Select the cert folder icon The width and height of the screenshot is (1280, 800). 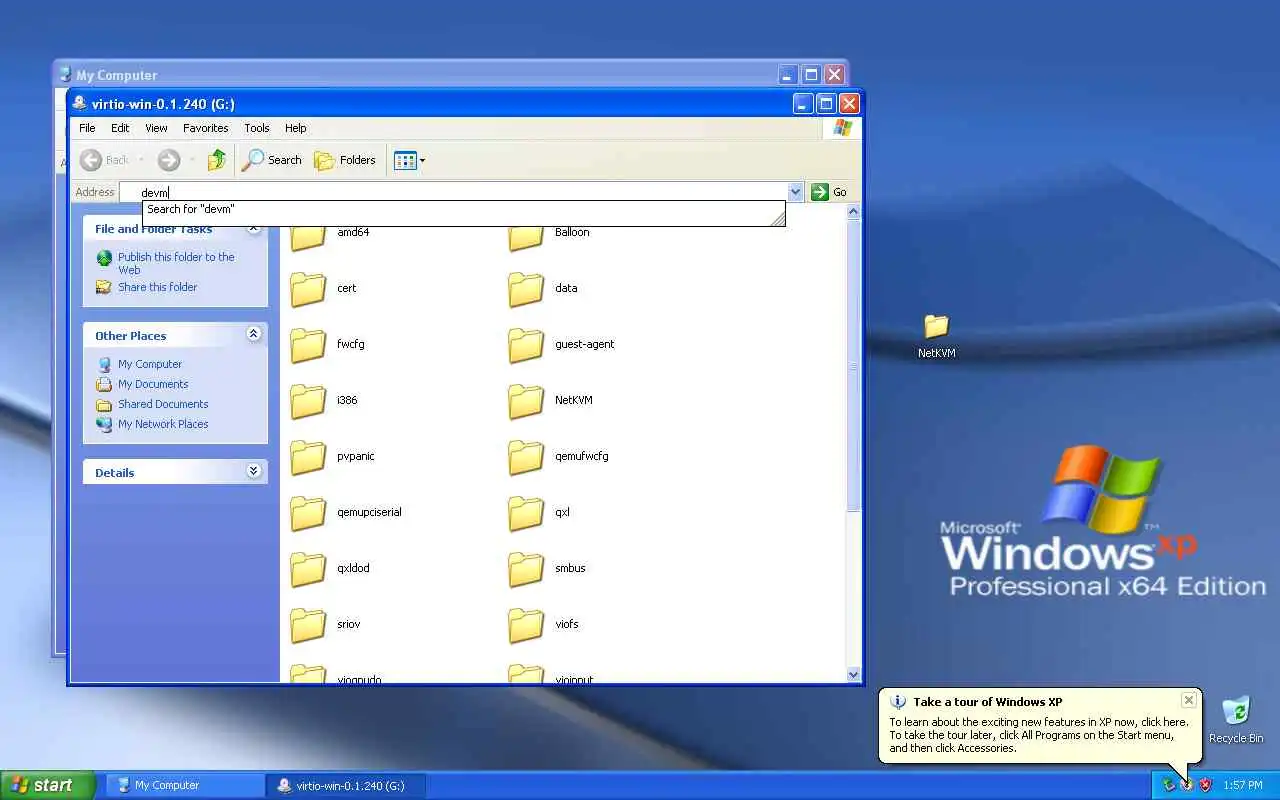click(x=308, y=288)
